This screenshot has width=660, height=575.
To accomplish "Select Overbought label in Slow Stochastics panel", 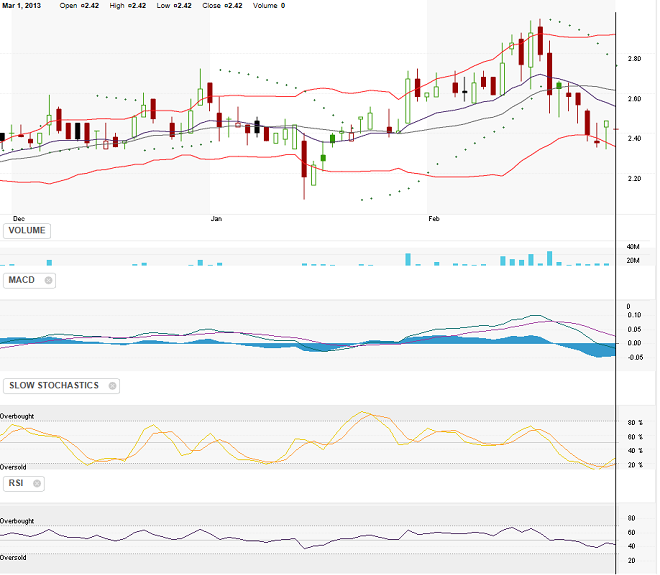I will click(17, 415).
